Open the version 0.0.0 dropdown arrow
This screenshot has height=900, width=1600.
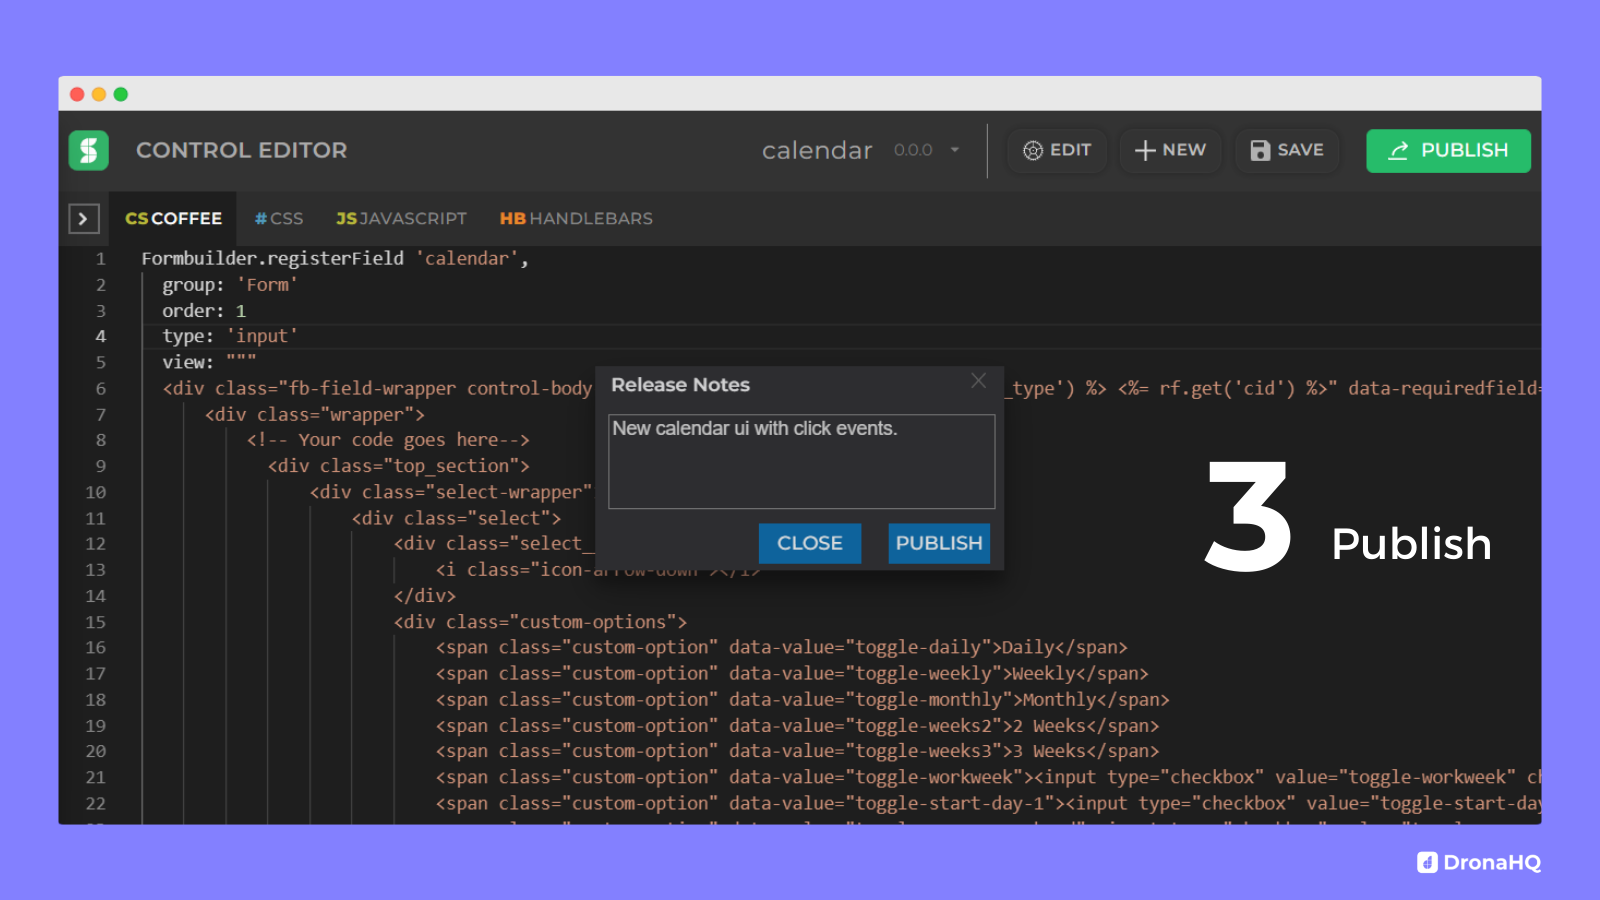pyautogui.click(x=955, y=150)
